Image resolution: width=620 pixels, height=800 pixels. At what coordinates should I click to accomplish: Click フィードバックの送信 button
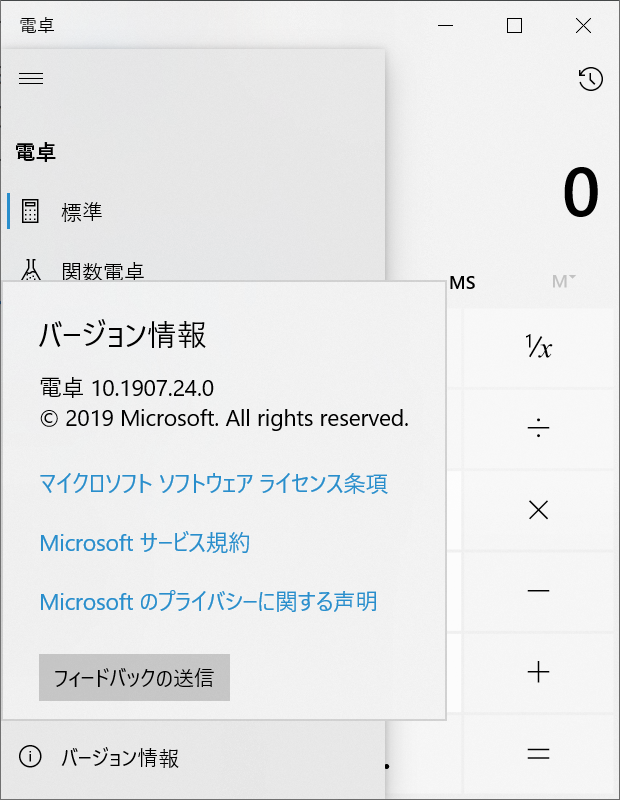pyautogui.click(x=134, y=678)
